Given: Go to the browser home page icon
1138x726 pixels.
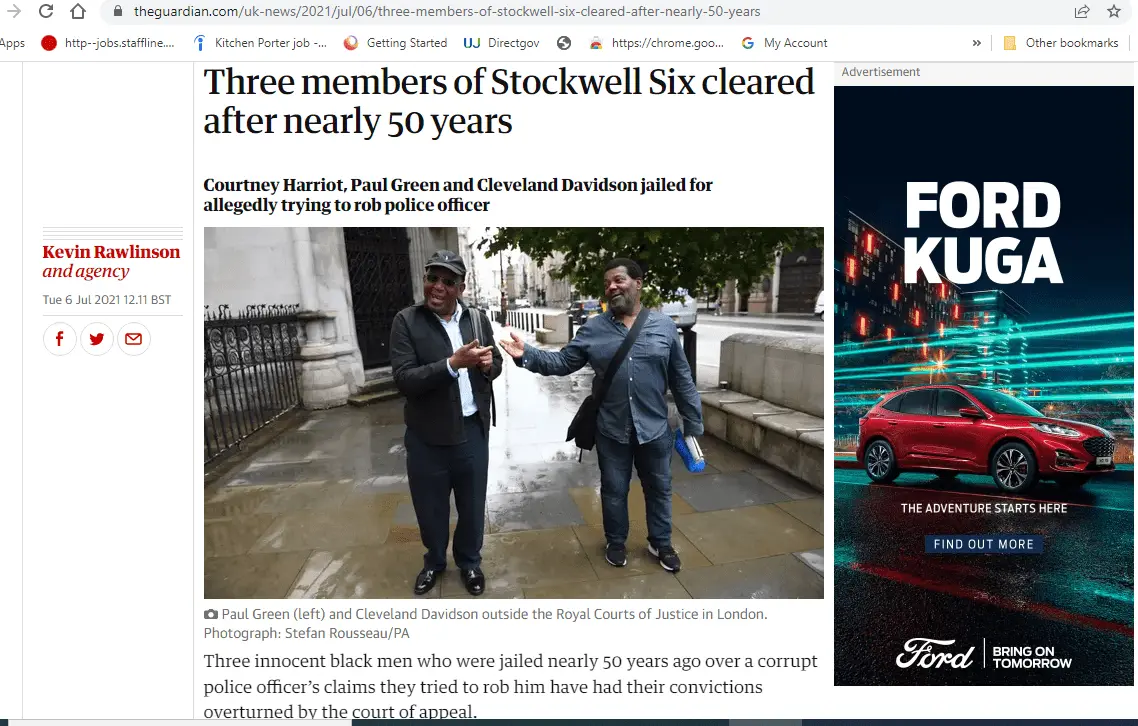Looking at the screenshot, I should 78,11.
